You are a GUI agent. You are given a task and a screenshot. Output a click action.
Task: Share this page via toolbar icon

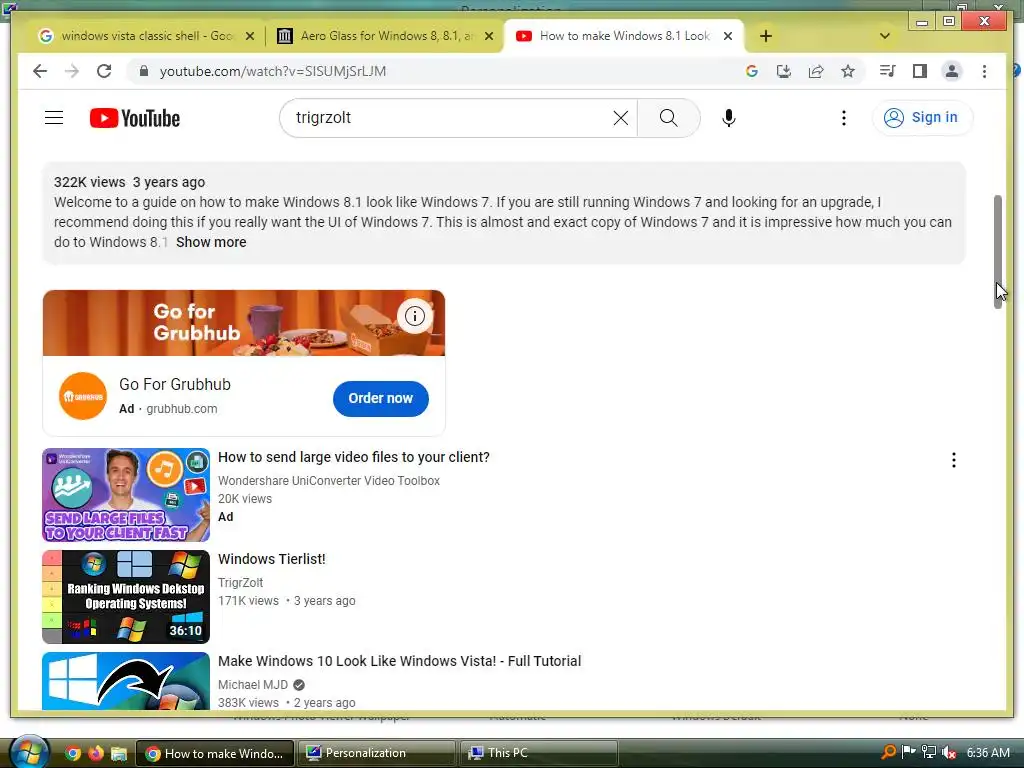(x=816, y=71)
